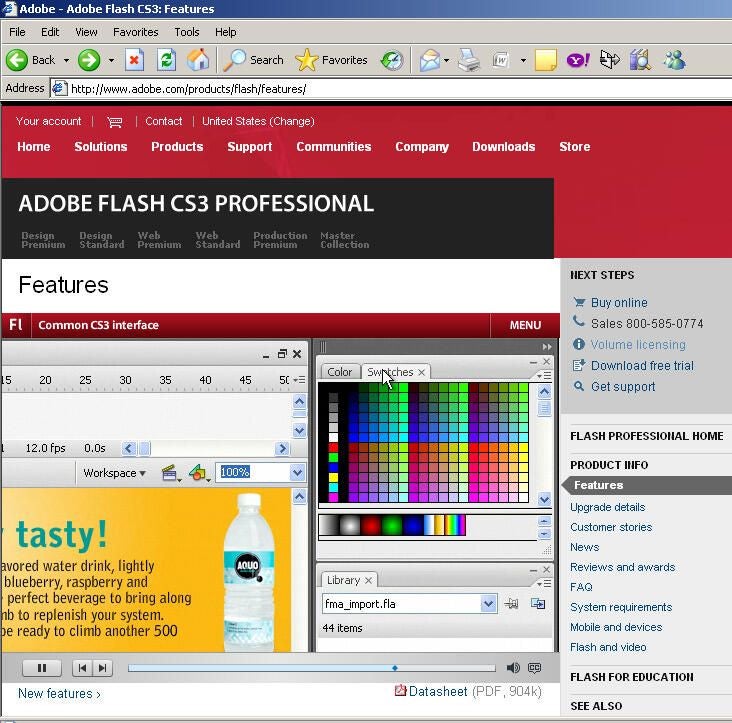Pick the green radial gradient swatch
732x723 pixels.
pyautogui.click(x=392, y=526)
